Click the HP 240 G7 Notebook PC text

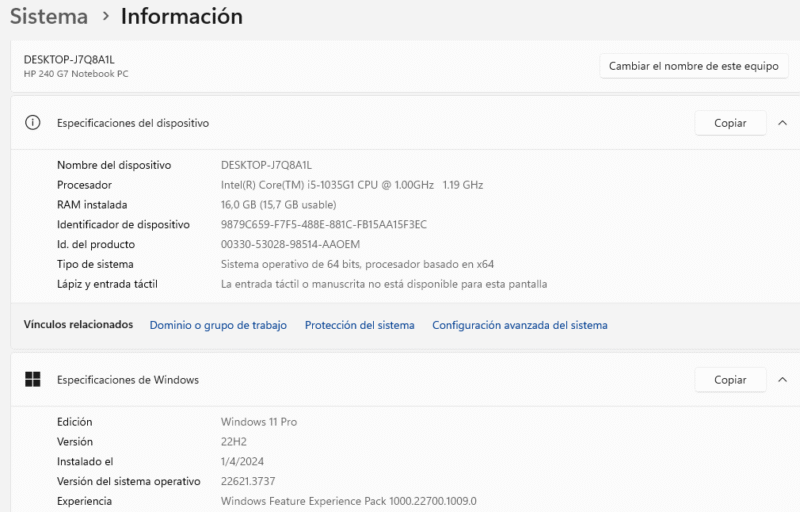[x=76, y=74]
